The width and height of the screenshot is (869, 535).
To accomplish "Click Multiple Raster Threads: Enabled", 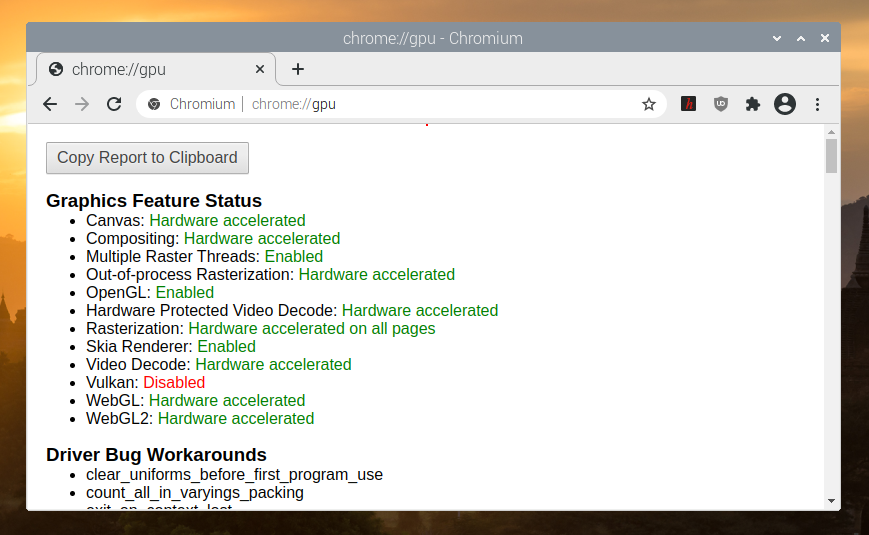I will pos(205,257).
